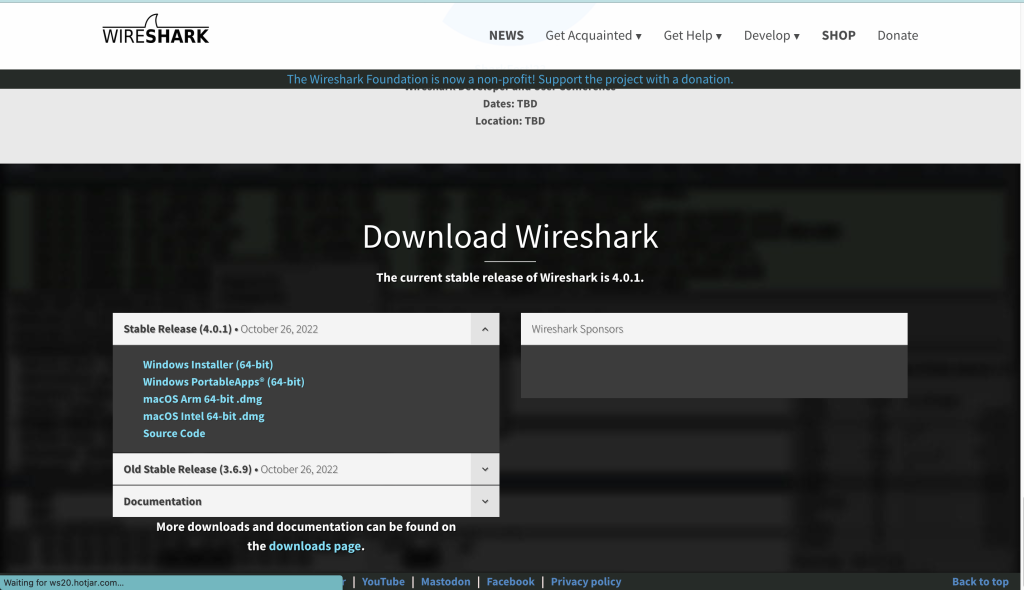Screen dimensions: 1024x590
Task: Visit the YouTube footer link
Action: pos(383,581)
